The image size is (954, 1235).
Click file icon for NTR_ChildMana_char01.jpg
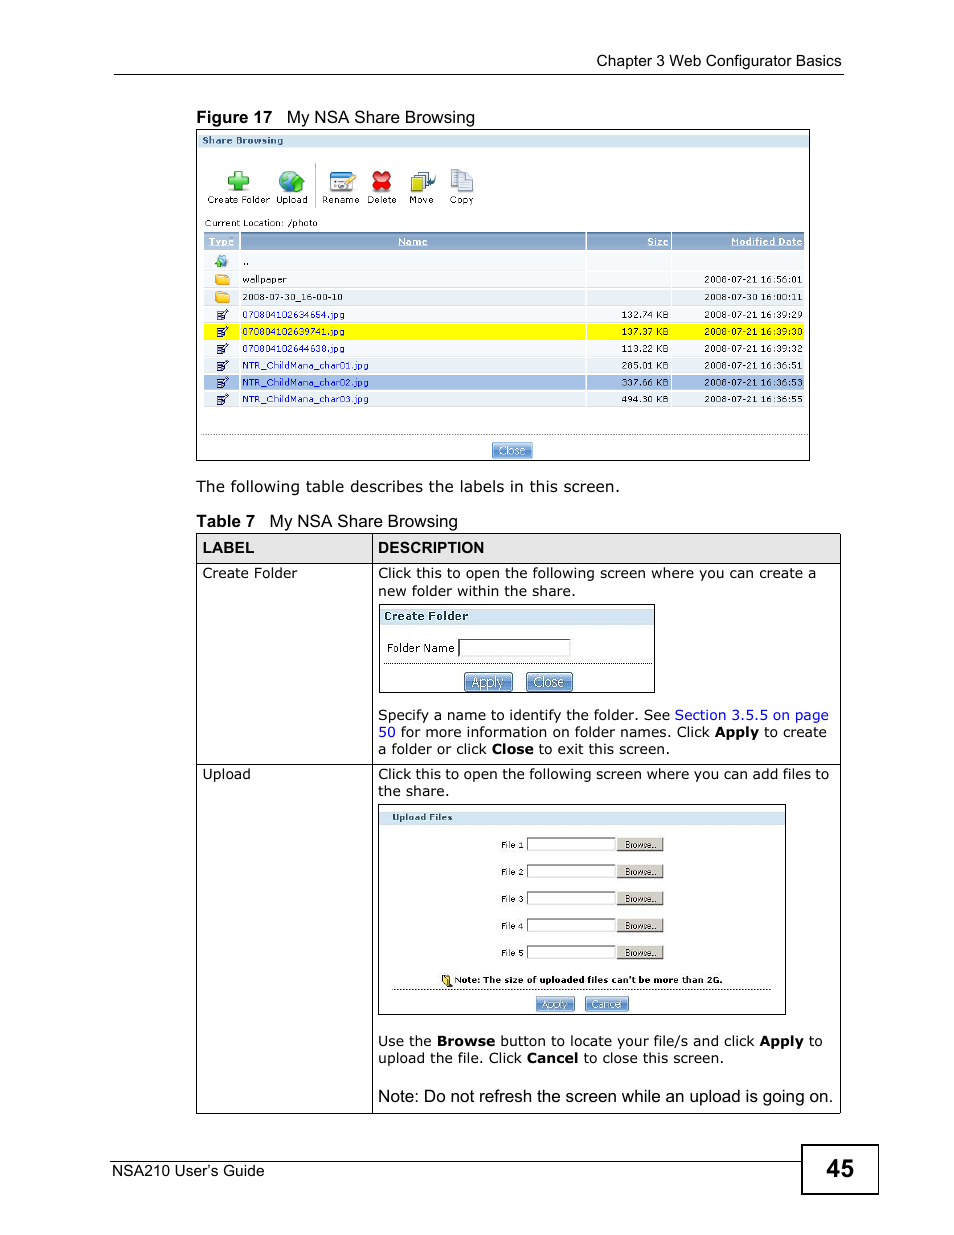click(222, 365)
